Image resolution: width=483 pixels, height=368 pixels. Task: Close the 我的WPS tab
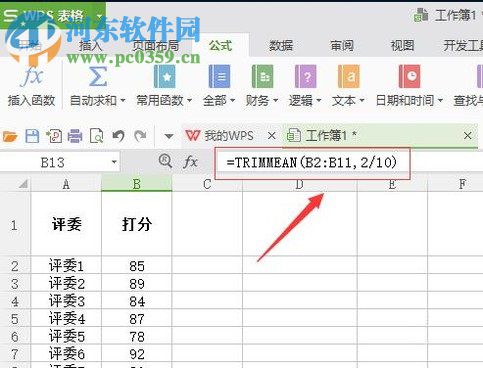coord(272,136)
